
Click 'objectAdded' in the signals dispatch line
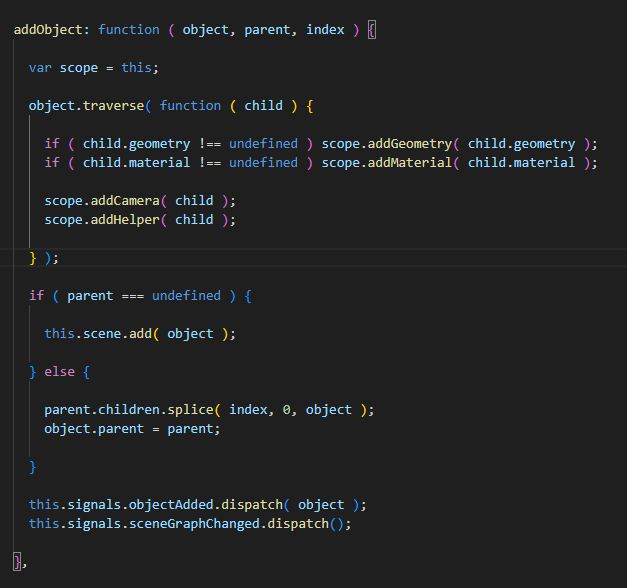pyautogui.click(x=171, y=505)
